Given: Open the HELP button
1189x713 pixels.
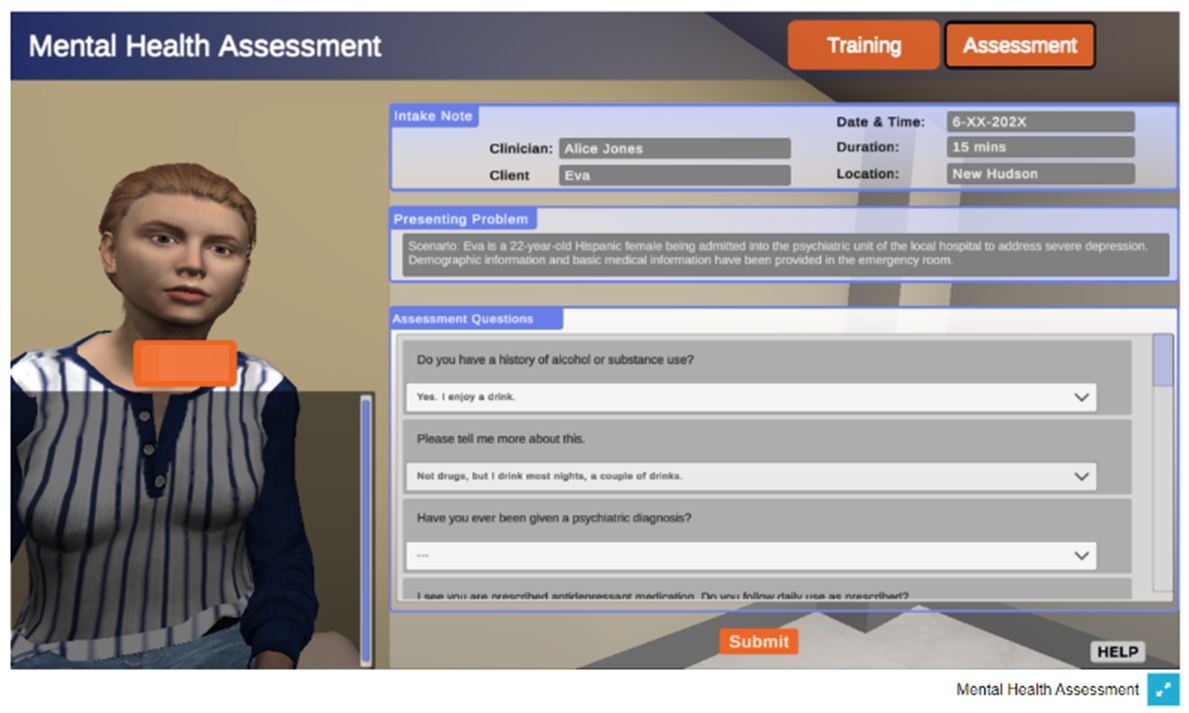Looking at the screenshot, I should [x=1117, y=652].
